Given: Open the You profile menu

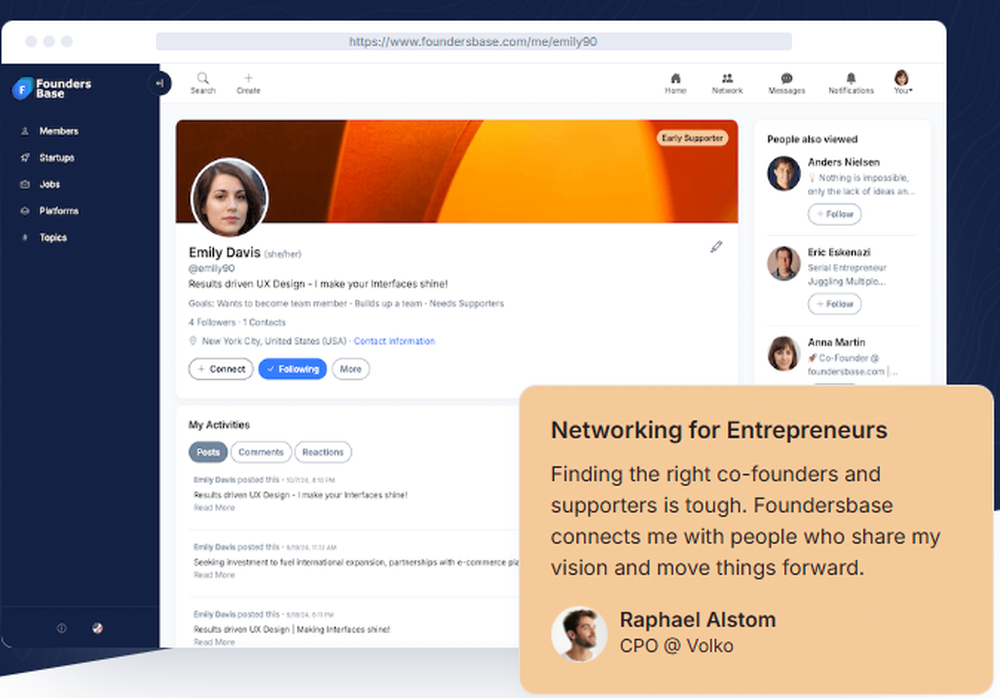Looking at the screenshot, I should 902,82.
